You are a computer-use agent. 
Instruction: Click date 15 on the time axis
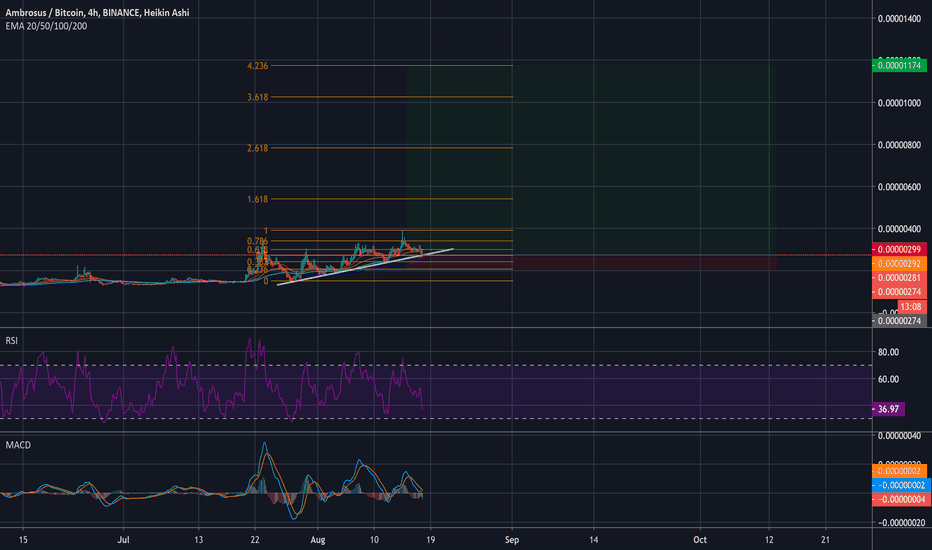(23, 540)
